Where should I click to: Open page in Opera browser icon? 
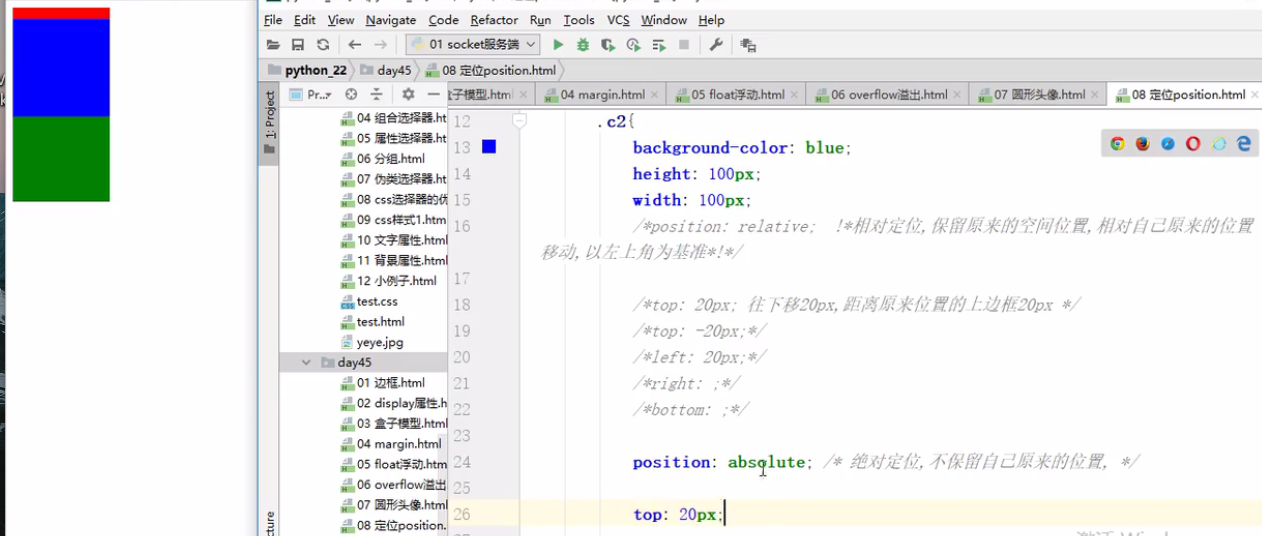pyautogui.click(x=1193, y=144)
